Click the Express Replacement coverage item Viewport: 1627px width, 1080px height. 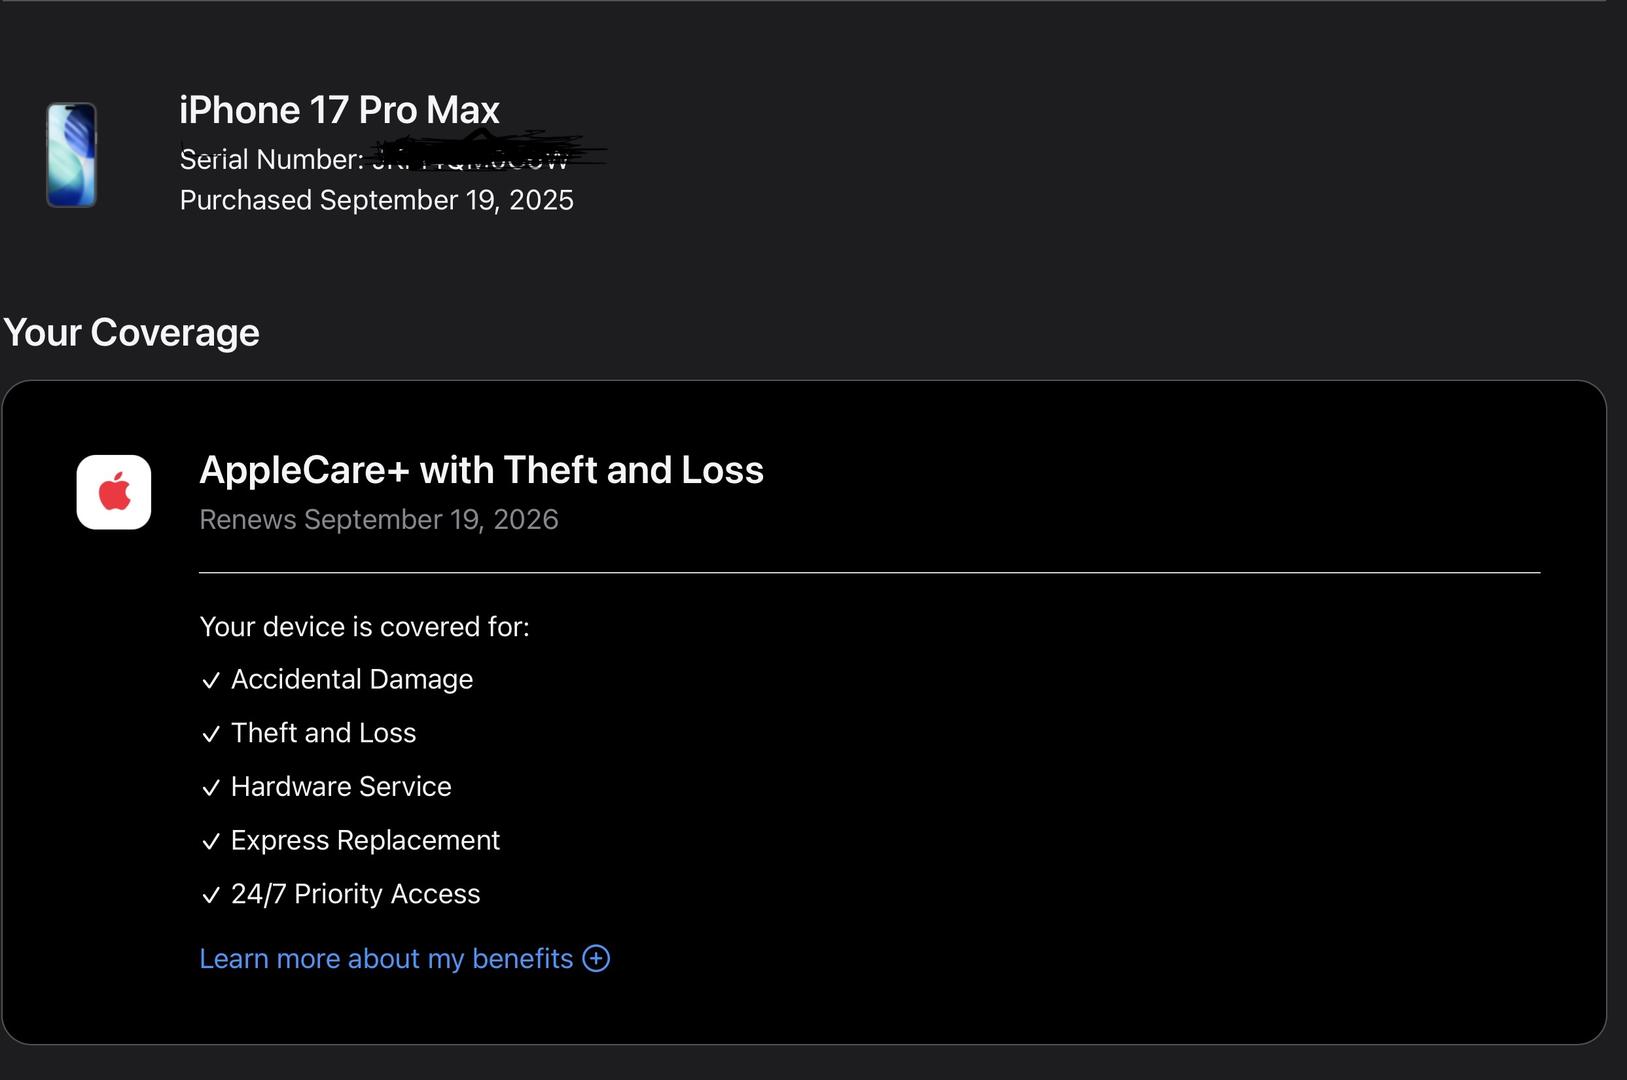pos(365,840)
